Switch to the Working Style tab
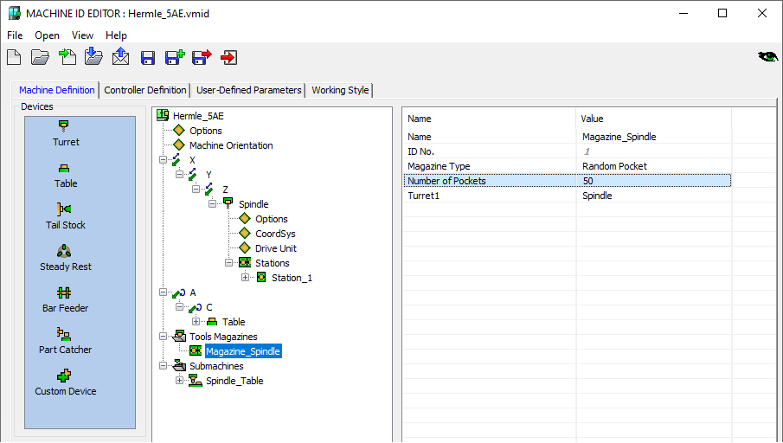The width and height of the screenshot is (783, 443). tap(340, 90)
